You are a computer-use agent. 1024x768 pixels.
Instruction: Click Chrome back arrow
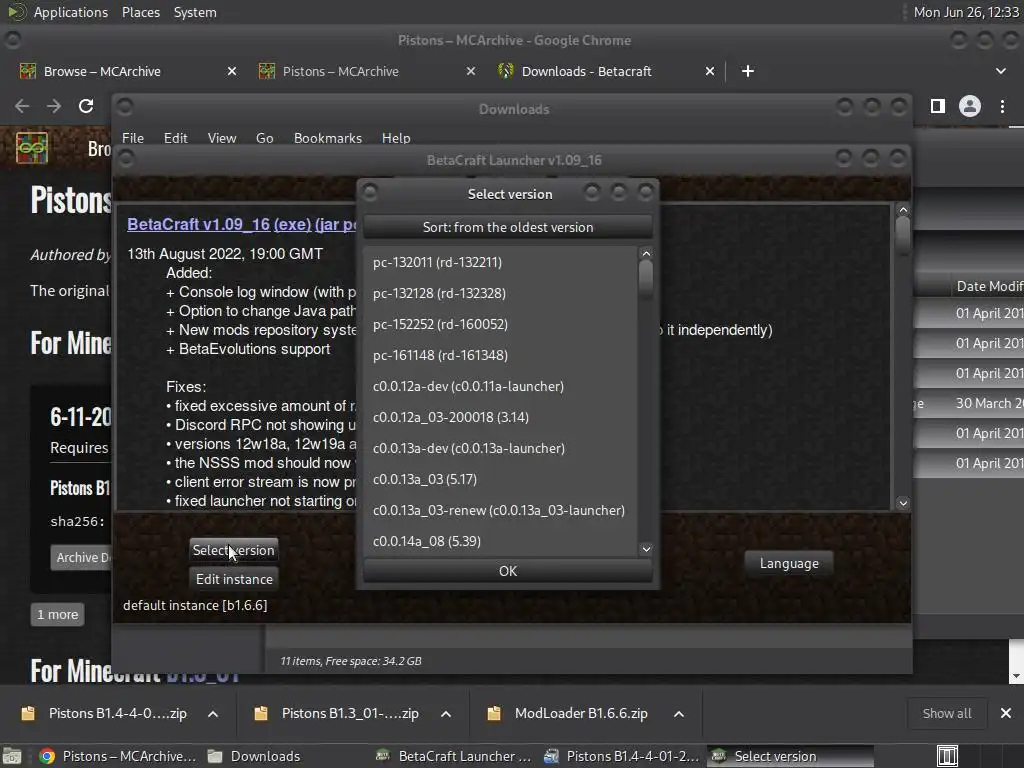tap(22, 106)
